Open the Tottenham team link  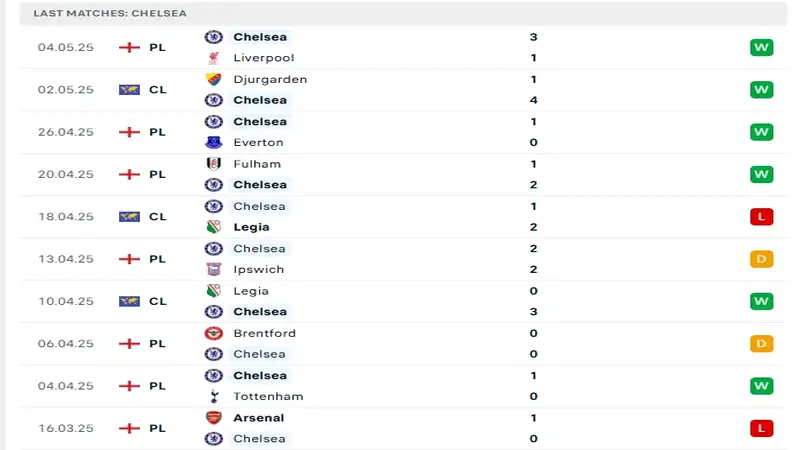[x=268, y=396]
